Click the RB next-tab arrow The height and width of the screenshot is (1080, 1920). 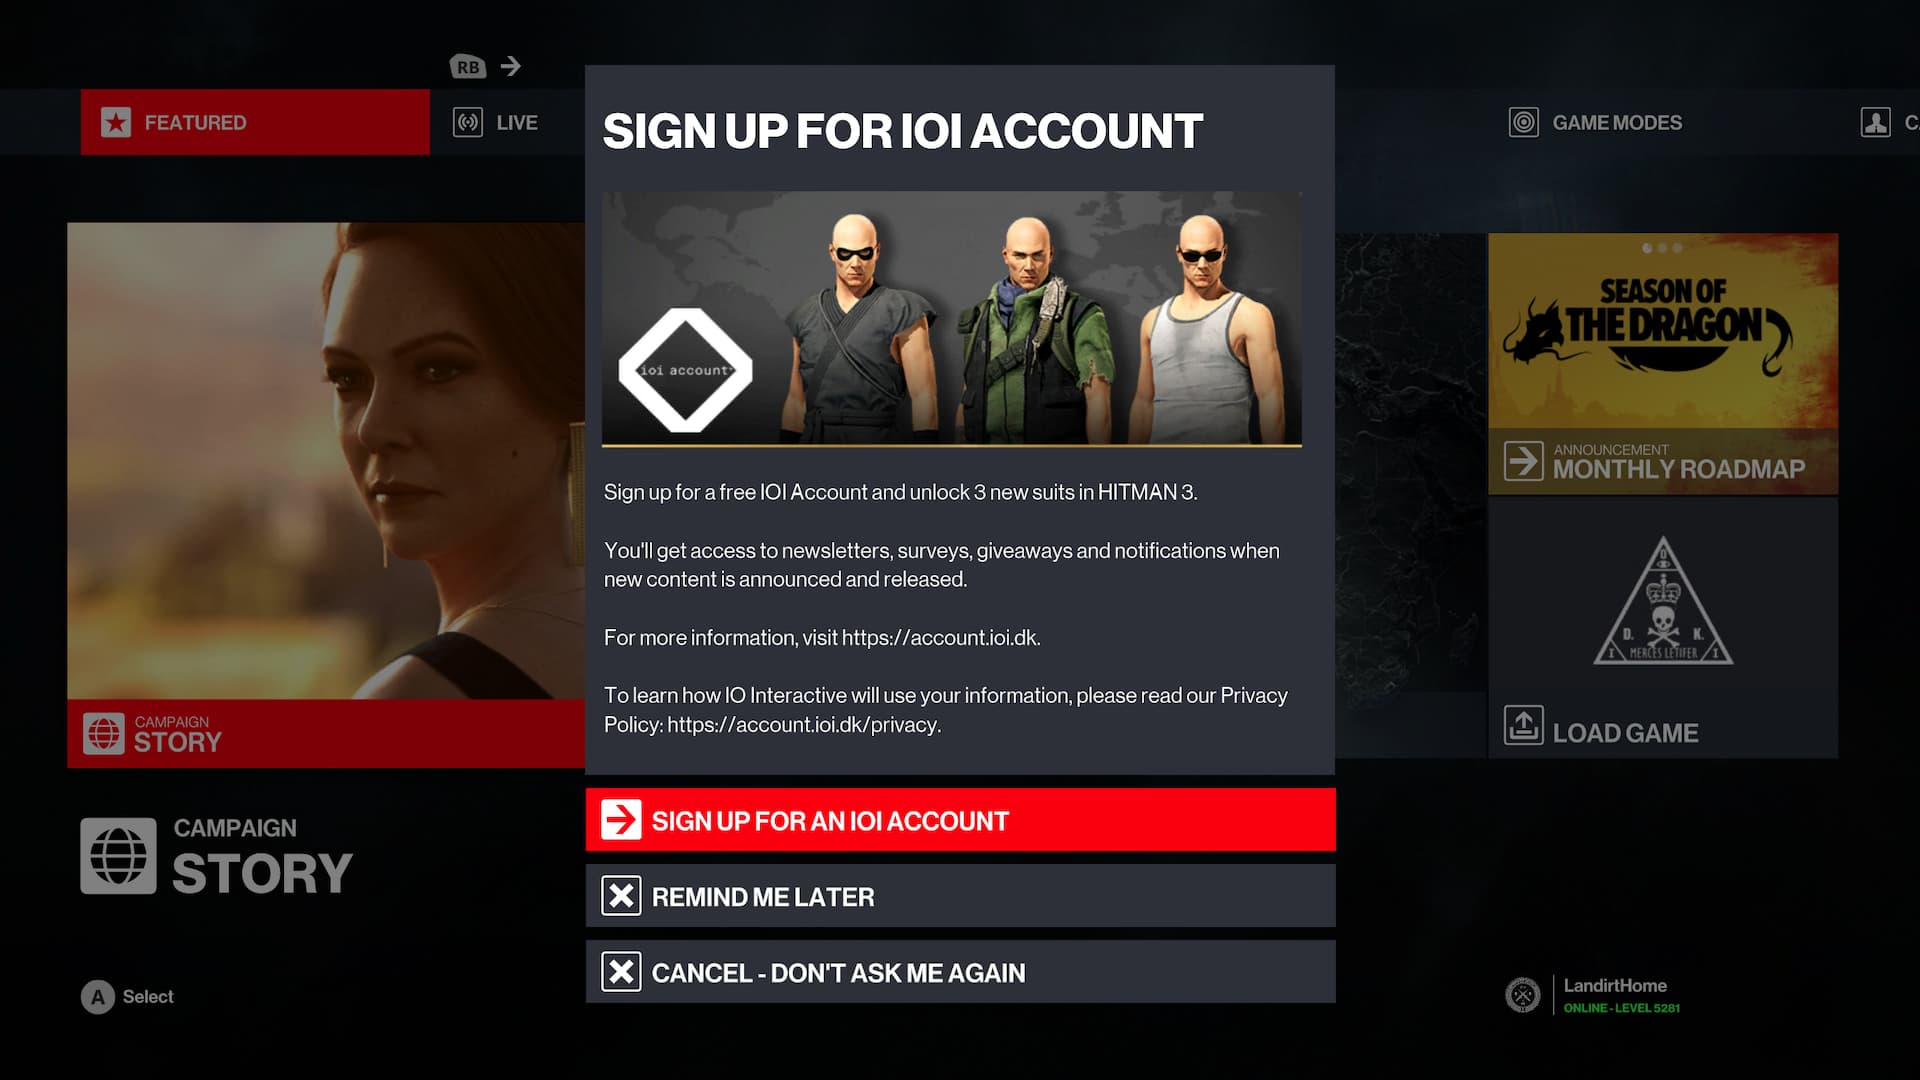[510, 66]
